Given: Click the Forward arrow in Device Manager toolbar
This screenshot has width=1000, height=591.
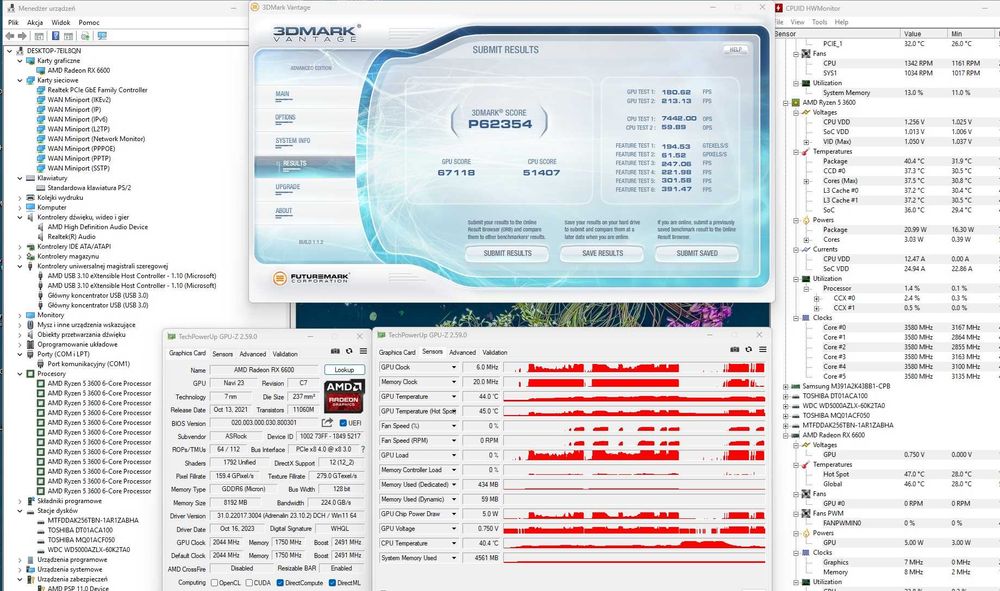Looking at the screenshot, I should pyautogui.click(x=22, y=36).
